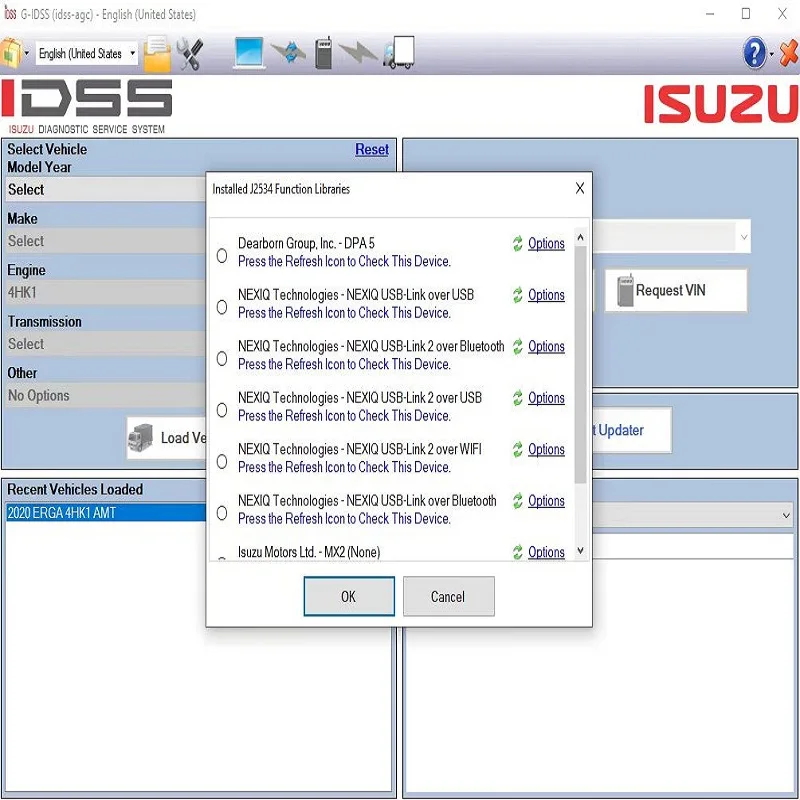This screenshot has width=800, height=800.
Task: Open Options for Isuzu Motors MX2
Action: [546, 552]
